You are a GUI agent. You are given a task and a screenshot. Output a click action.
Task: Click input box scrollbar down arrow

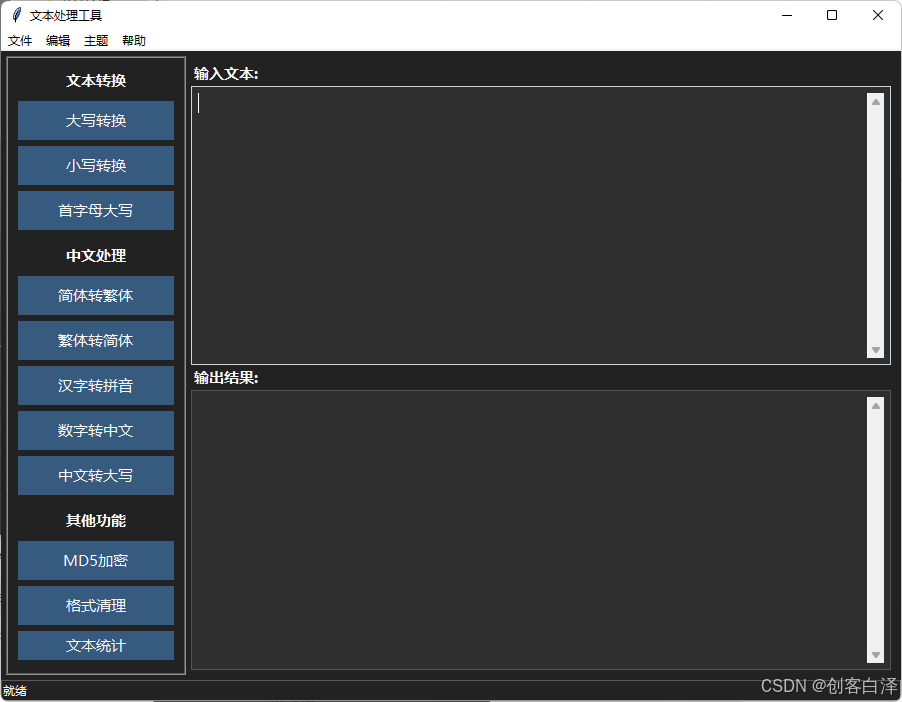click(876, 350)
